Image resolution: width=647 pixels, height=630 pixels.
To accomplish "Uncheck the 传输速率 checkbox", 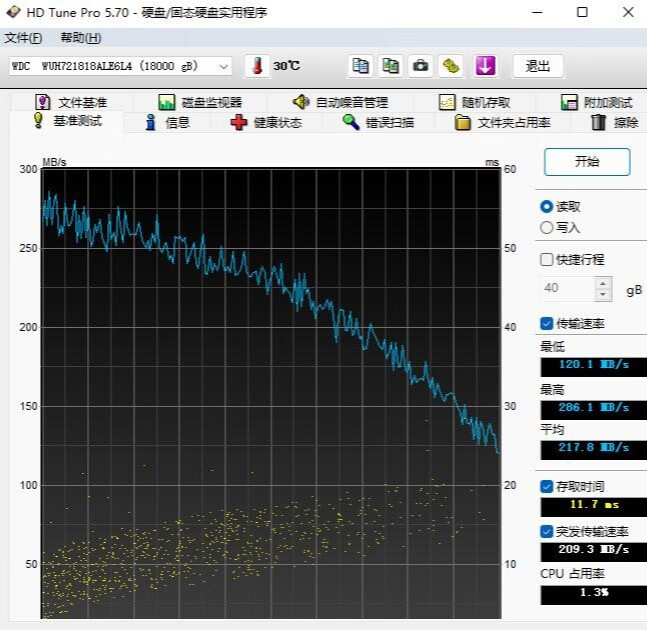I will pos(547,323).
